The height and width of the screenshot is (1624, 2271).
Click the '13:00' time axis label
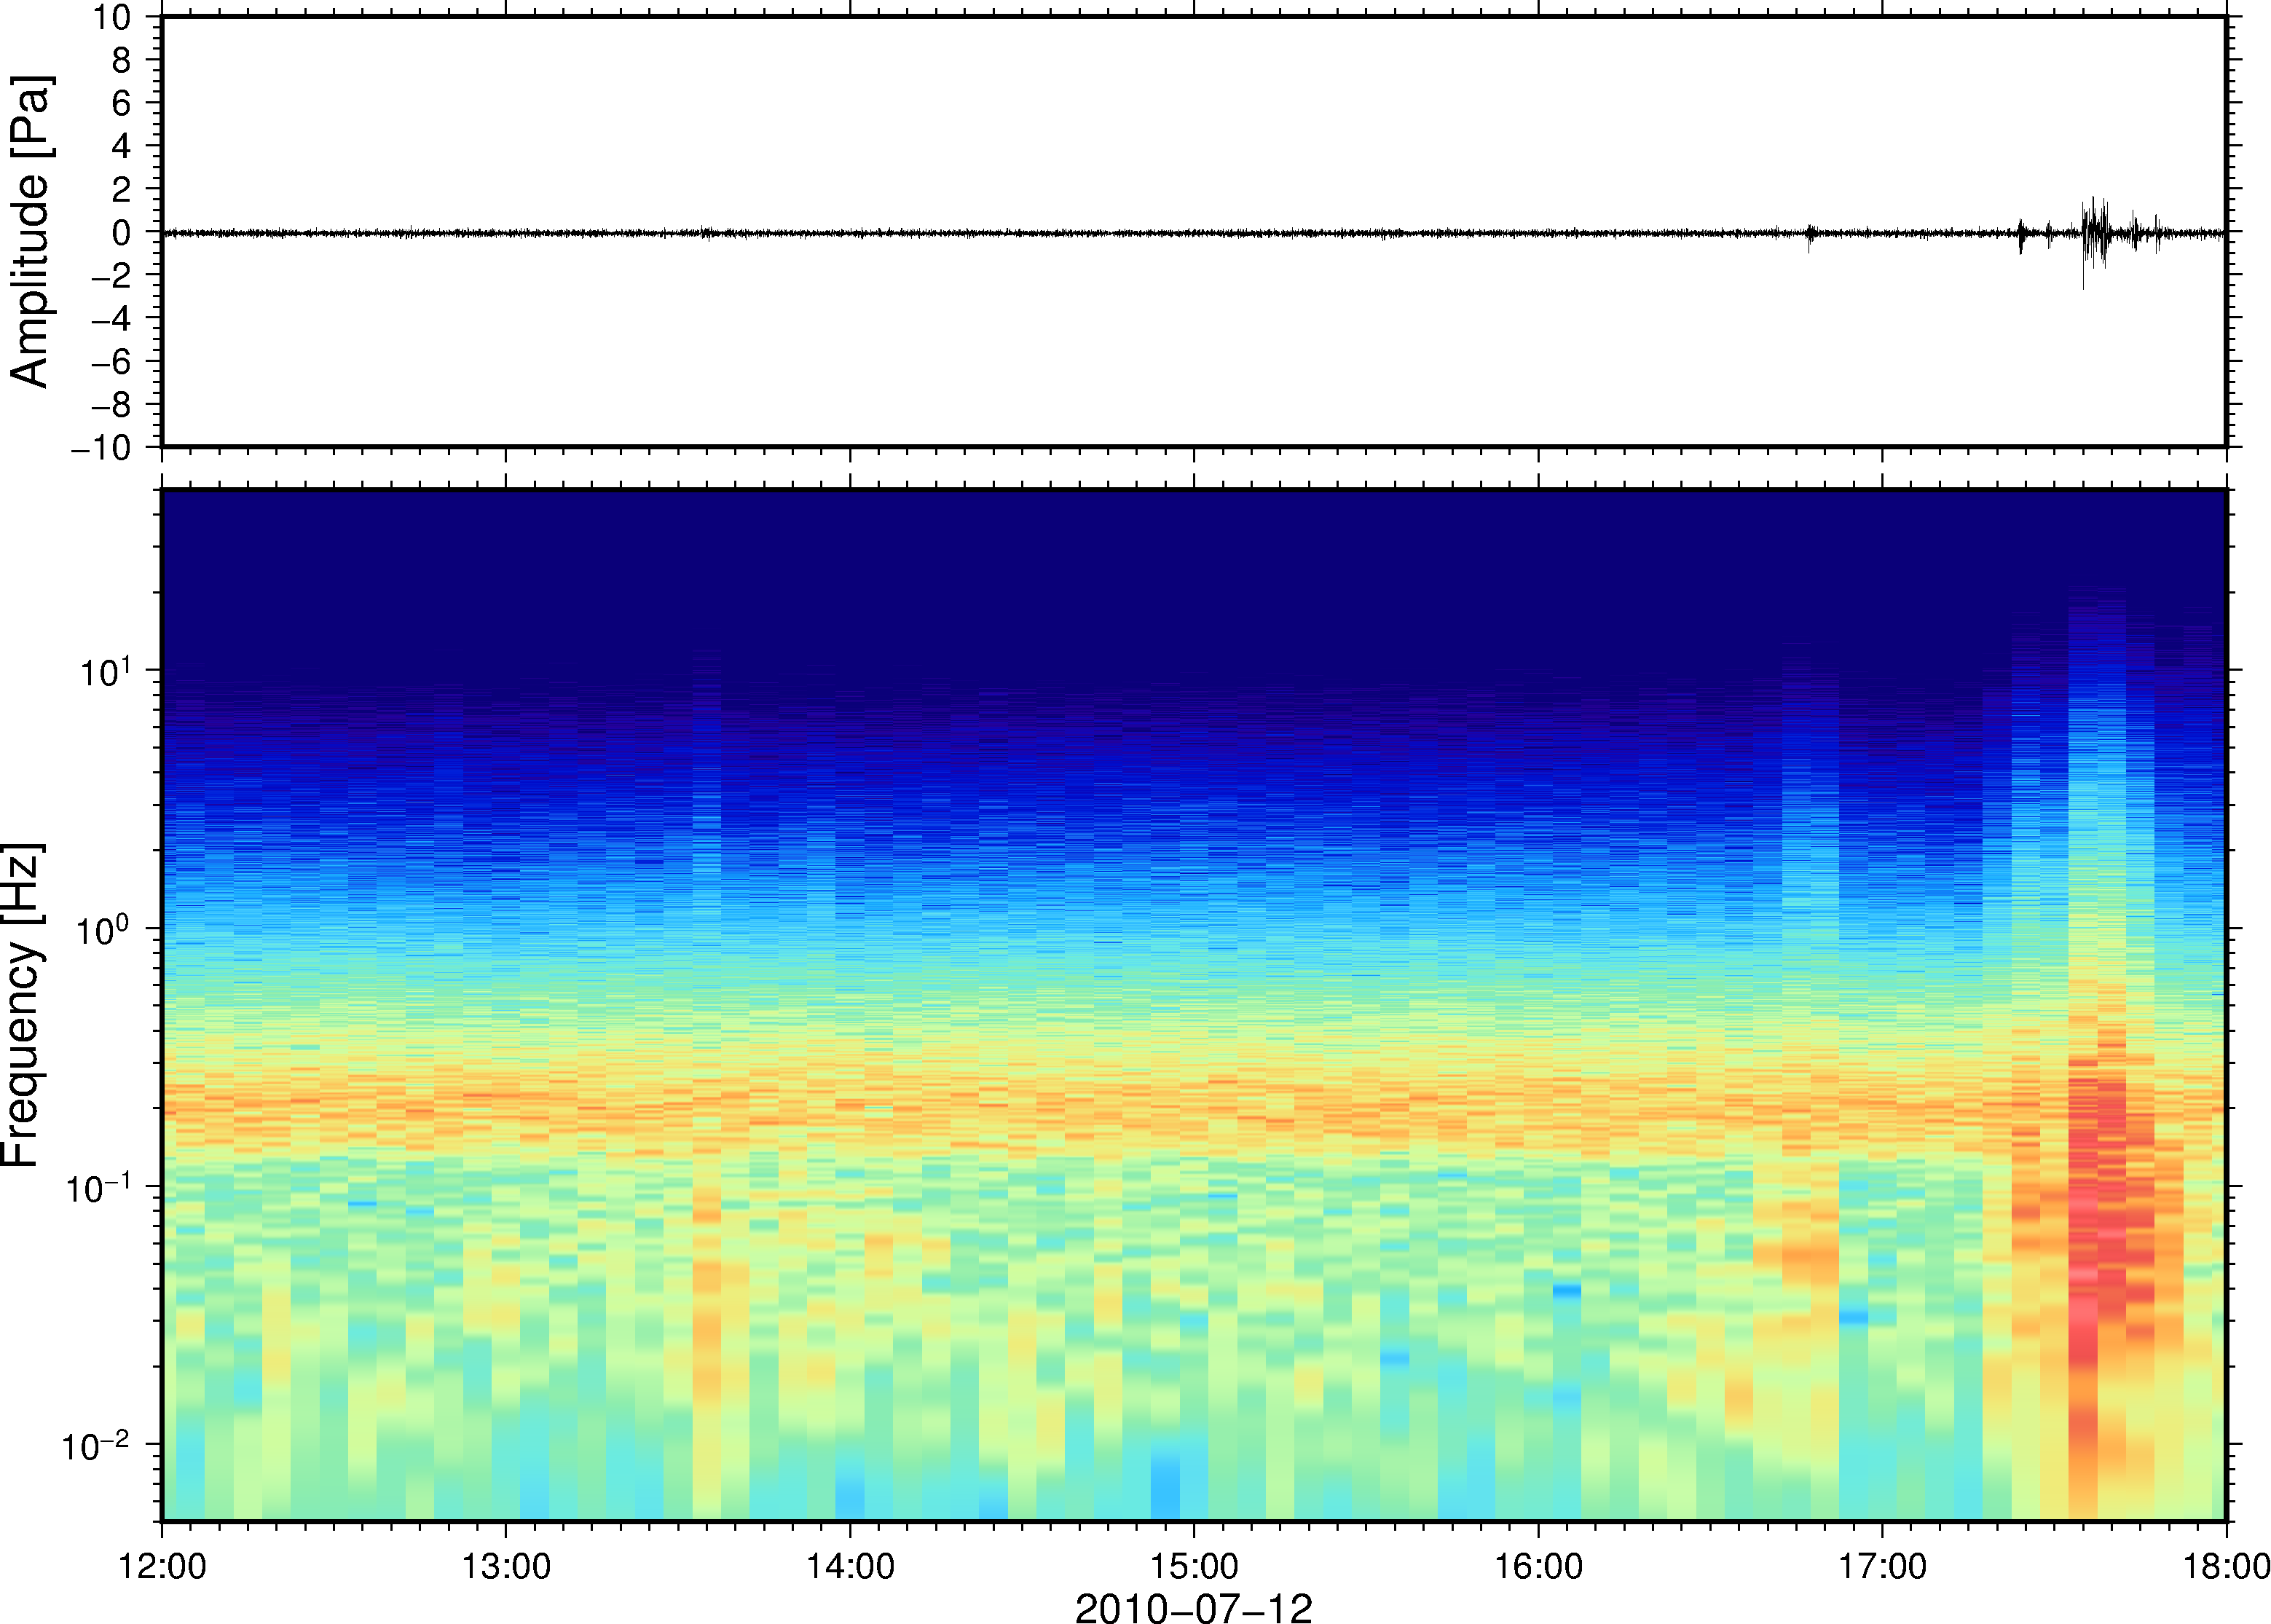click(x=506, y=1566)
